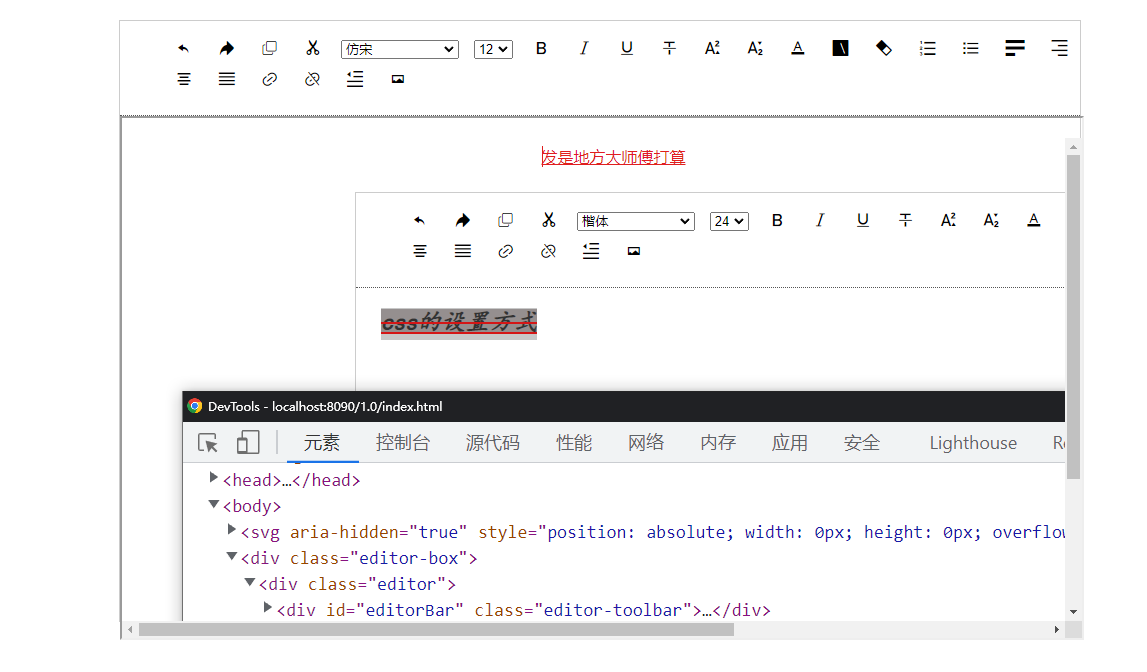Switch to the 控制台 tab in DevTools
The width and height of the screenshot is (1147, 672).
pos(403,443)
